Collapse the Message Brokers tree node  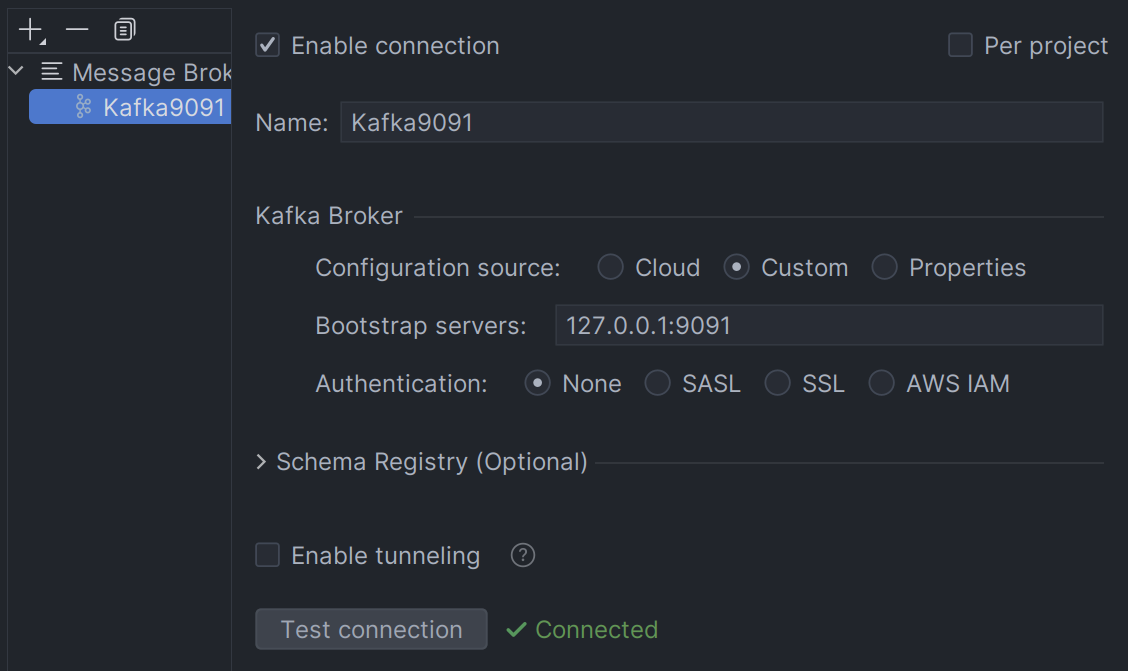[x=16, y=72]
